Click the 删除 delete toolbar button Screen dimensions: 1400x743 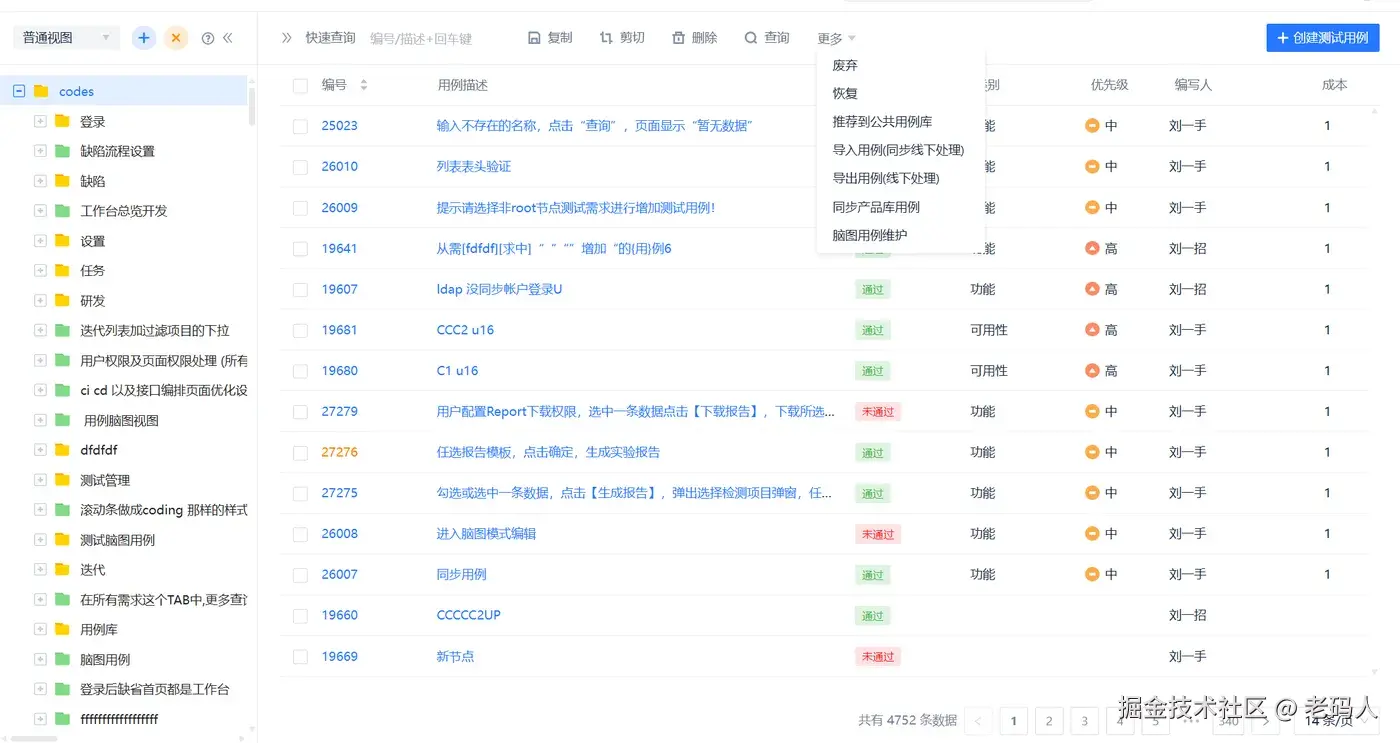click(694, 38)
